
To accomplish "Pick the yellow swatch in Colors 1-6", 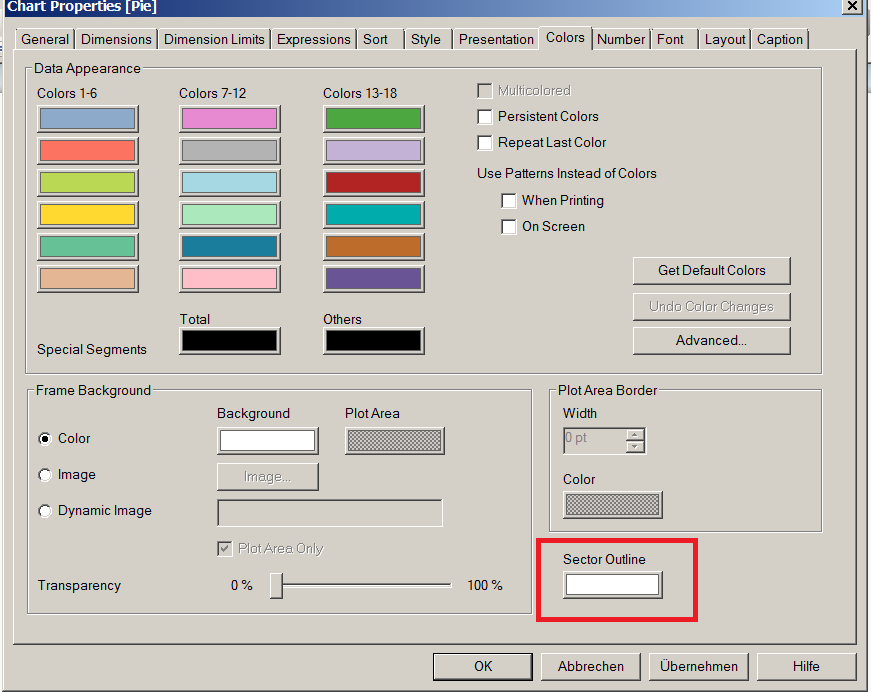I will 88,214.
